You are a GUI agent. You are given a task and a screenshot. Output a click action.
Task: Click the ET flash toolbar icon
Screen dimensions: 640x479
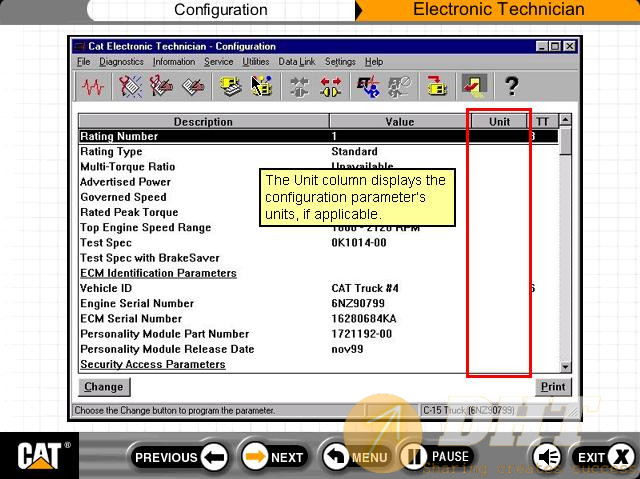pos(368,86)
